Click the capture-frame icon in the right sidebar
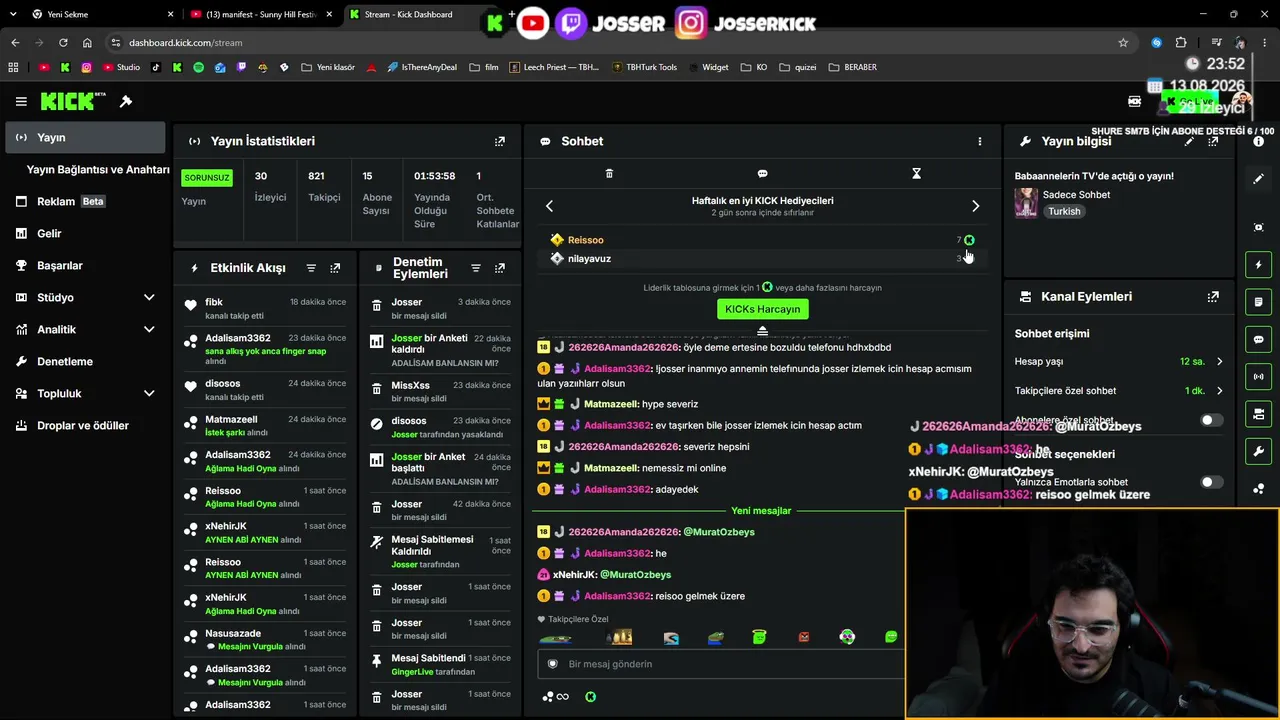 (1259, 227)
